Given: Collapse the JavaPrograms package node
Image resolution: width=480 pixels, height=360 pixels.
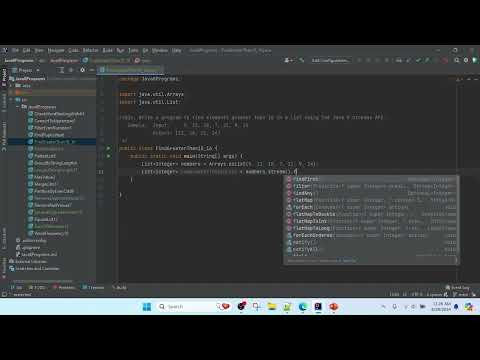Looking at the screenshot, I should (x=18, y=107).
